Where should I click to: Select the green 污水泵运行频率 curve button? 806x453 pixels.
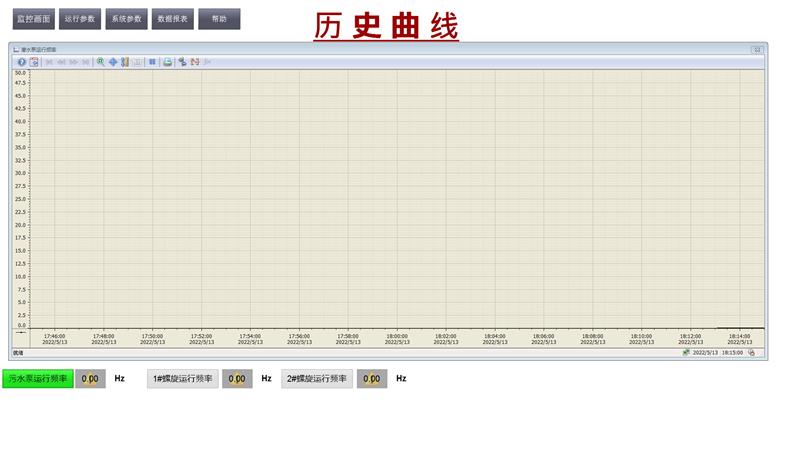(38, 379)
